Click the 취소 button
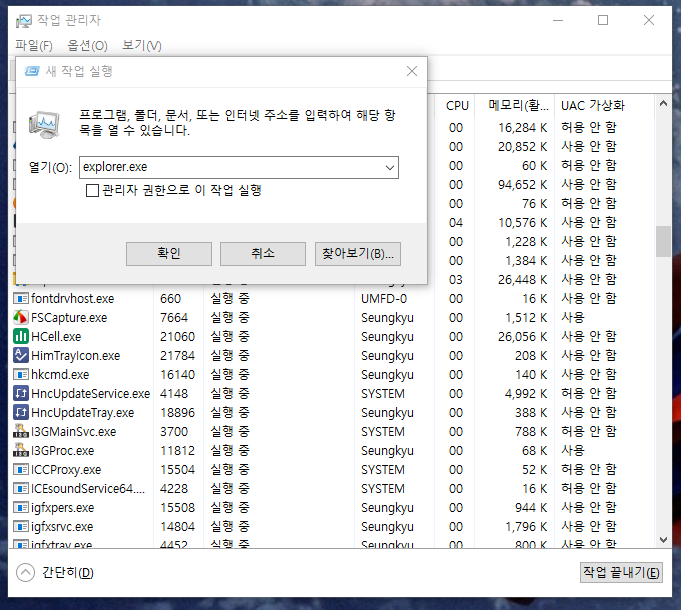 click(x=263, y=254)
